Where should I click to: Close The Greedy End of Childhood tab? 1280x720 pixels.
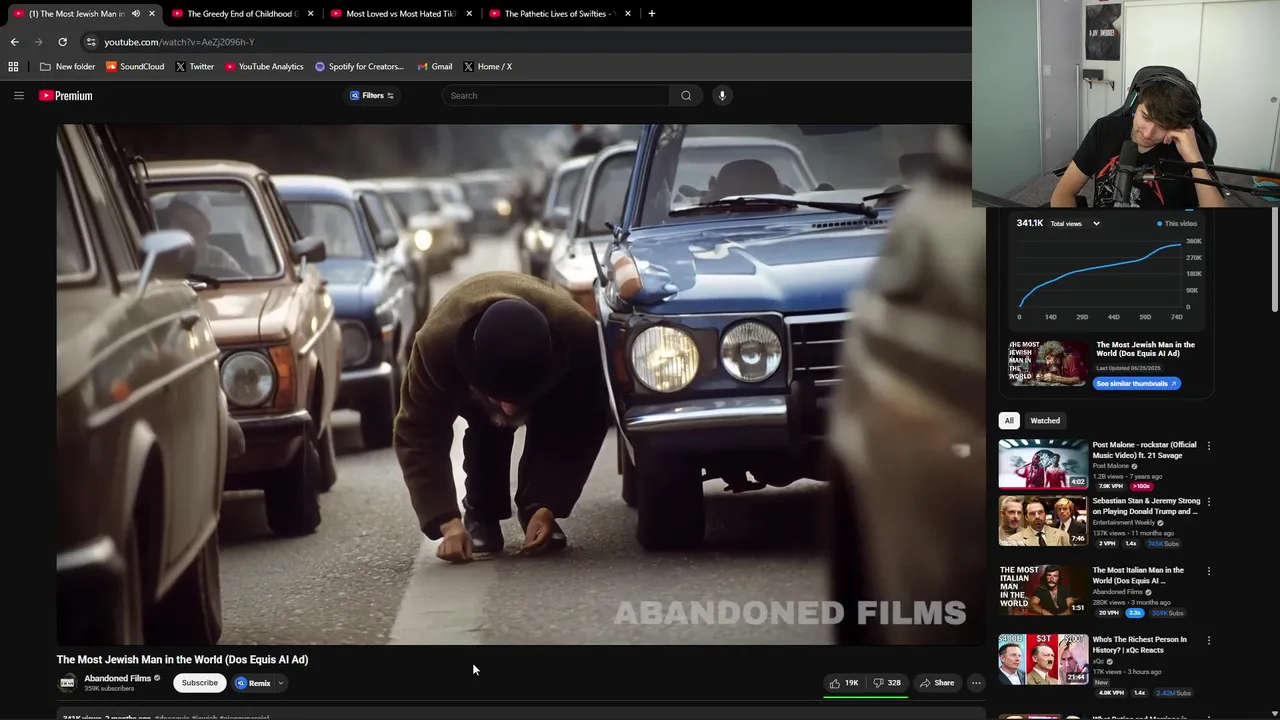[x=311, y=14]
